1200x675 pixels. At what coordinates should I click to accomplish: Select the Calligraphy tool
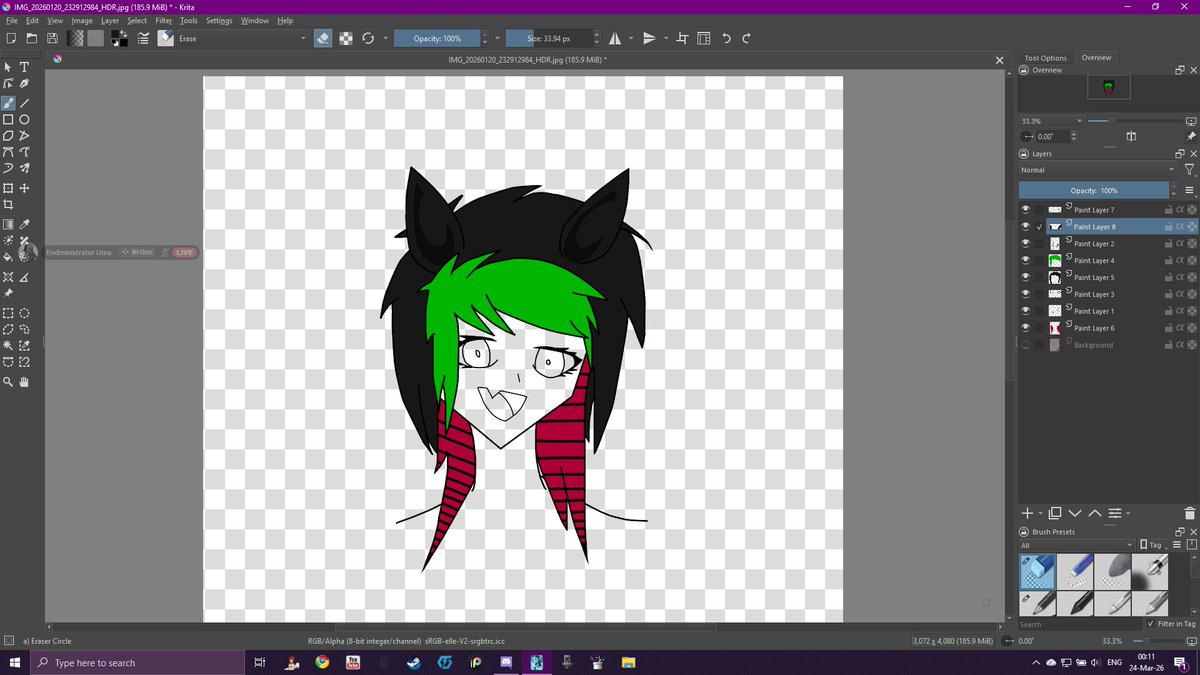(x=25, y=84)
